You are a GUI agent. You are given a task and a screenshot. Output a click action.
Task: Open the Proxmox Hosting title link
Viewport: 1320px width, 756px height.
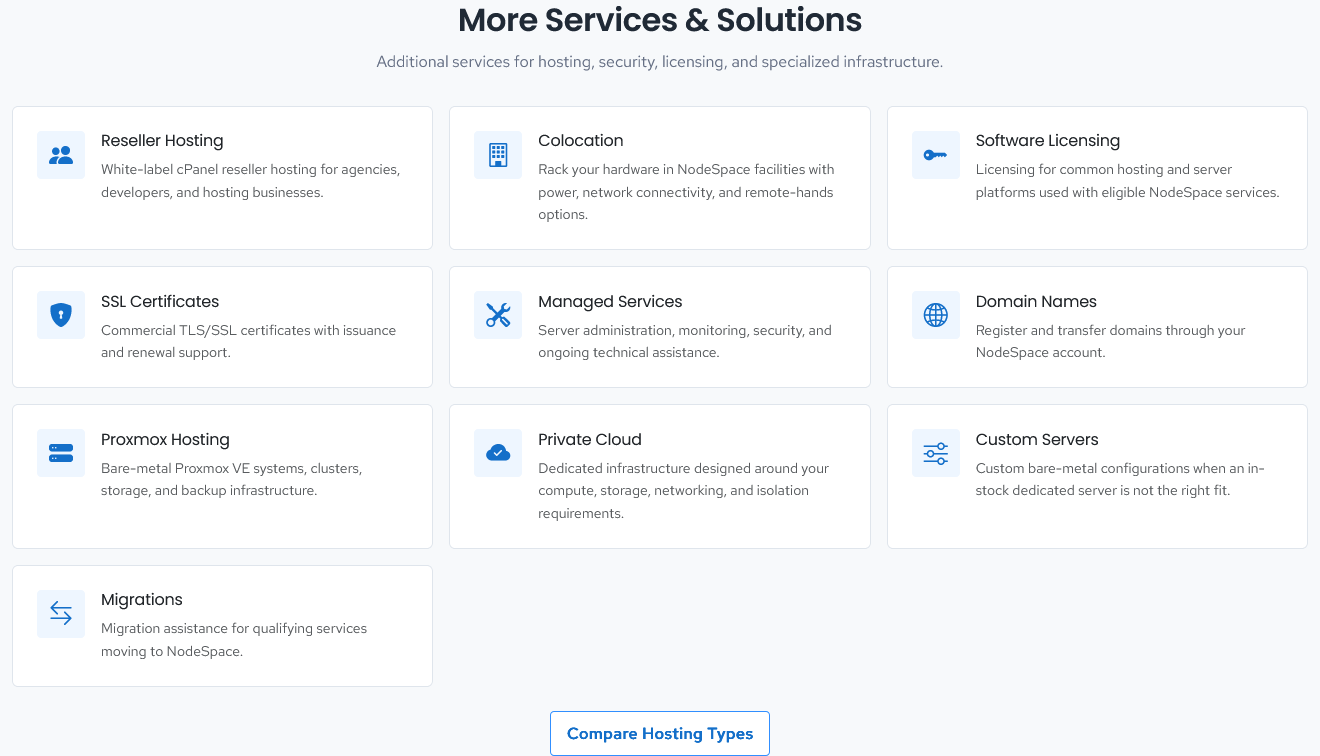coord(165,439)
